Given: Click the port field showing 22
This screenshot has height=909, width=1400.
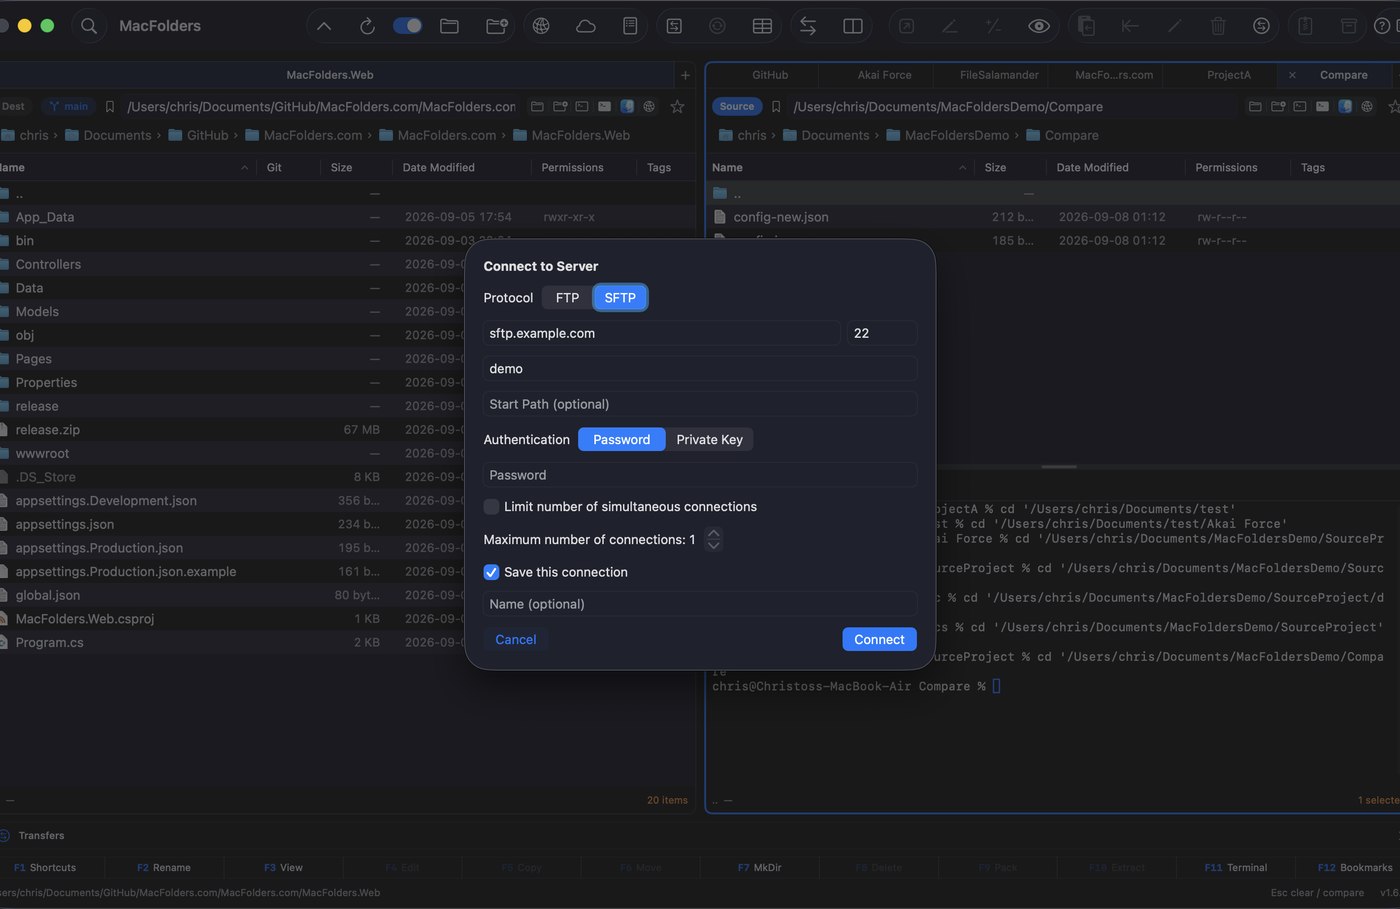Looking at the screenshot, I should pyautogui.click(x=882, y=333).
